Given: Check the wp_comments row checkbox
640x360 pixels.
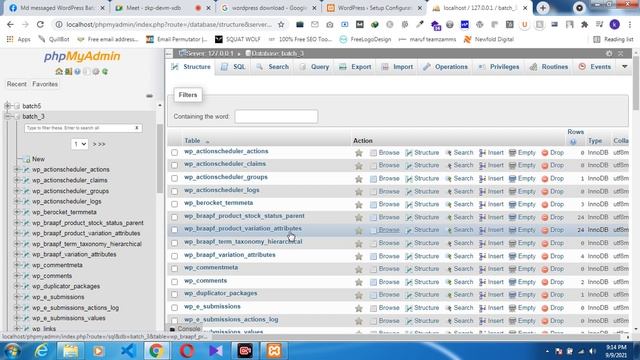Looking at the screenshot, I should 175,282.
